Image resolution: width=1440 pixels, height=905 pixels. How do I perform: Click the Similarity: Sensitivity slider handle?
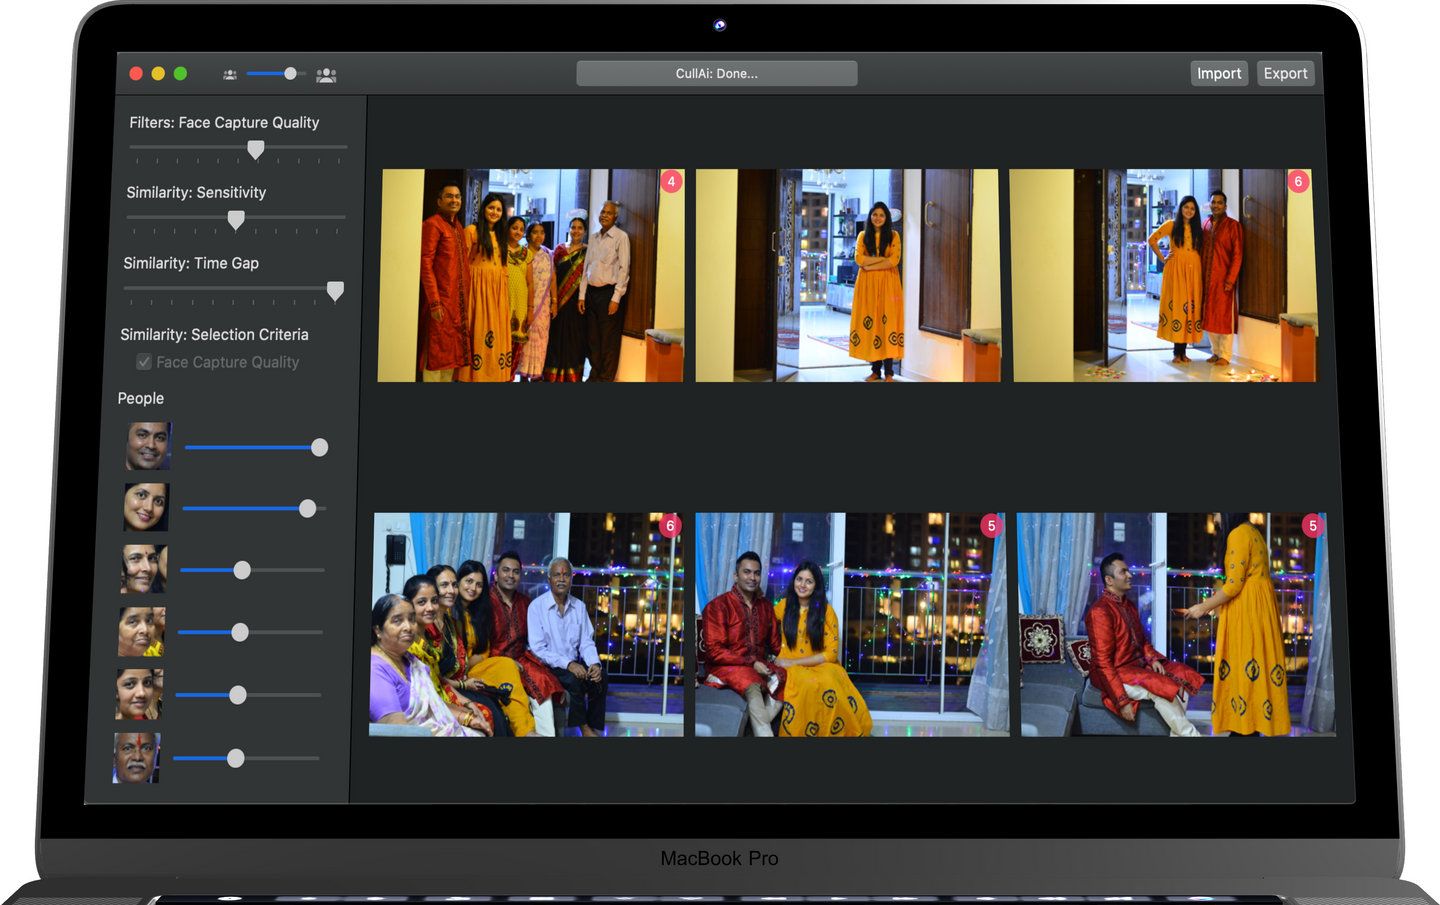pos(236,219)
